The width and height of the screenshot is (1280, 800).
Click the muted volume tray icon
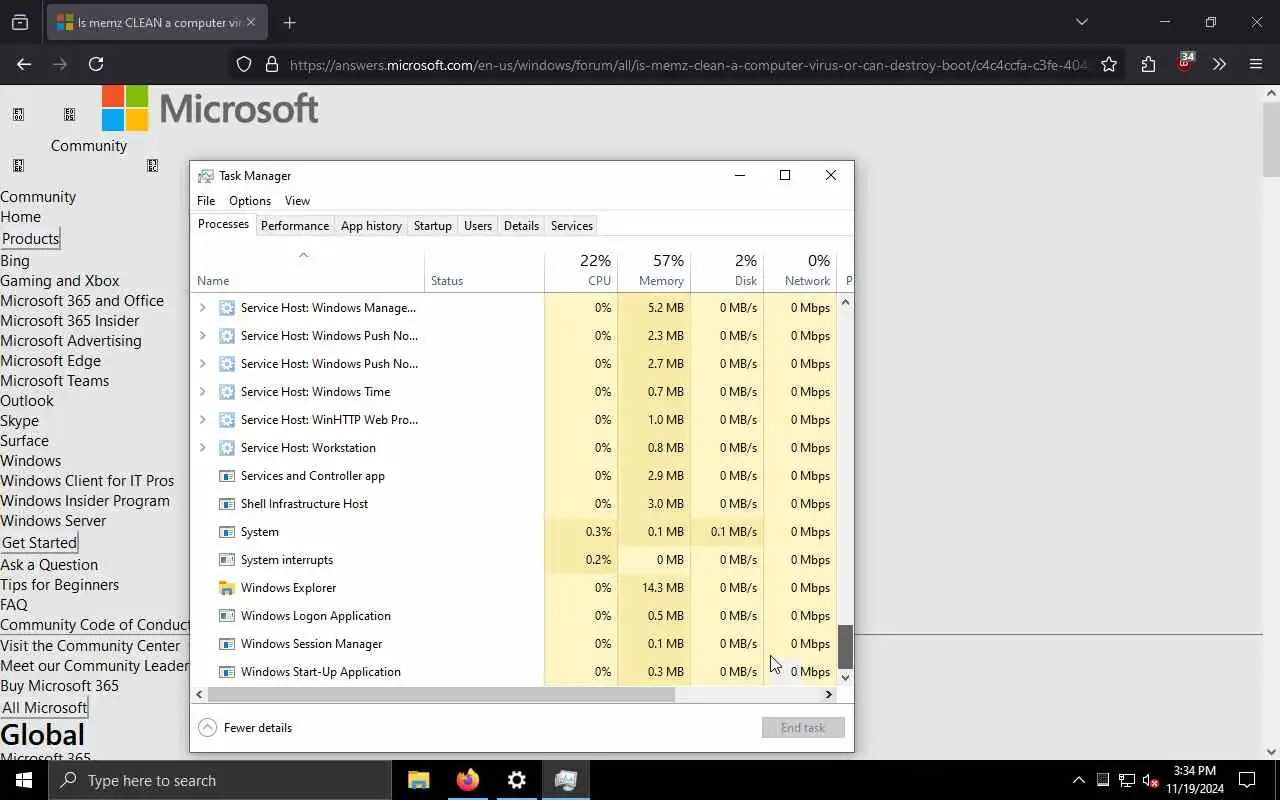click(1150, 780)
